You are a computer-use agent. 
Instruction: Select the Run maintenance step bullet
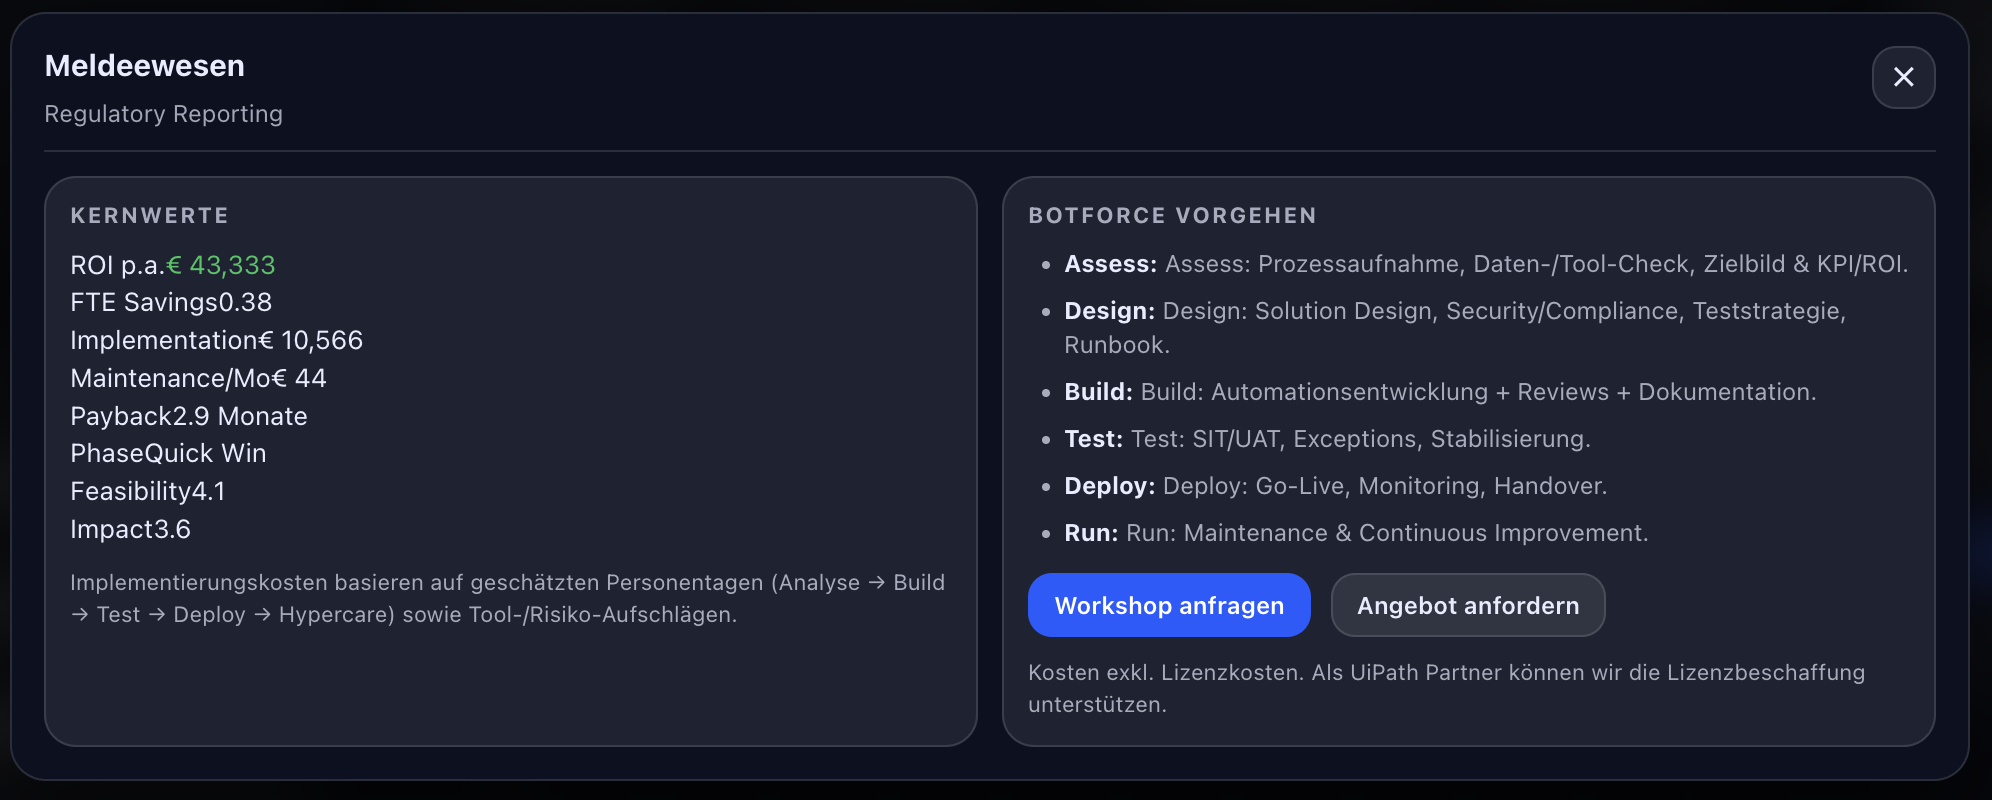point(1355,533)
